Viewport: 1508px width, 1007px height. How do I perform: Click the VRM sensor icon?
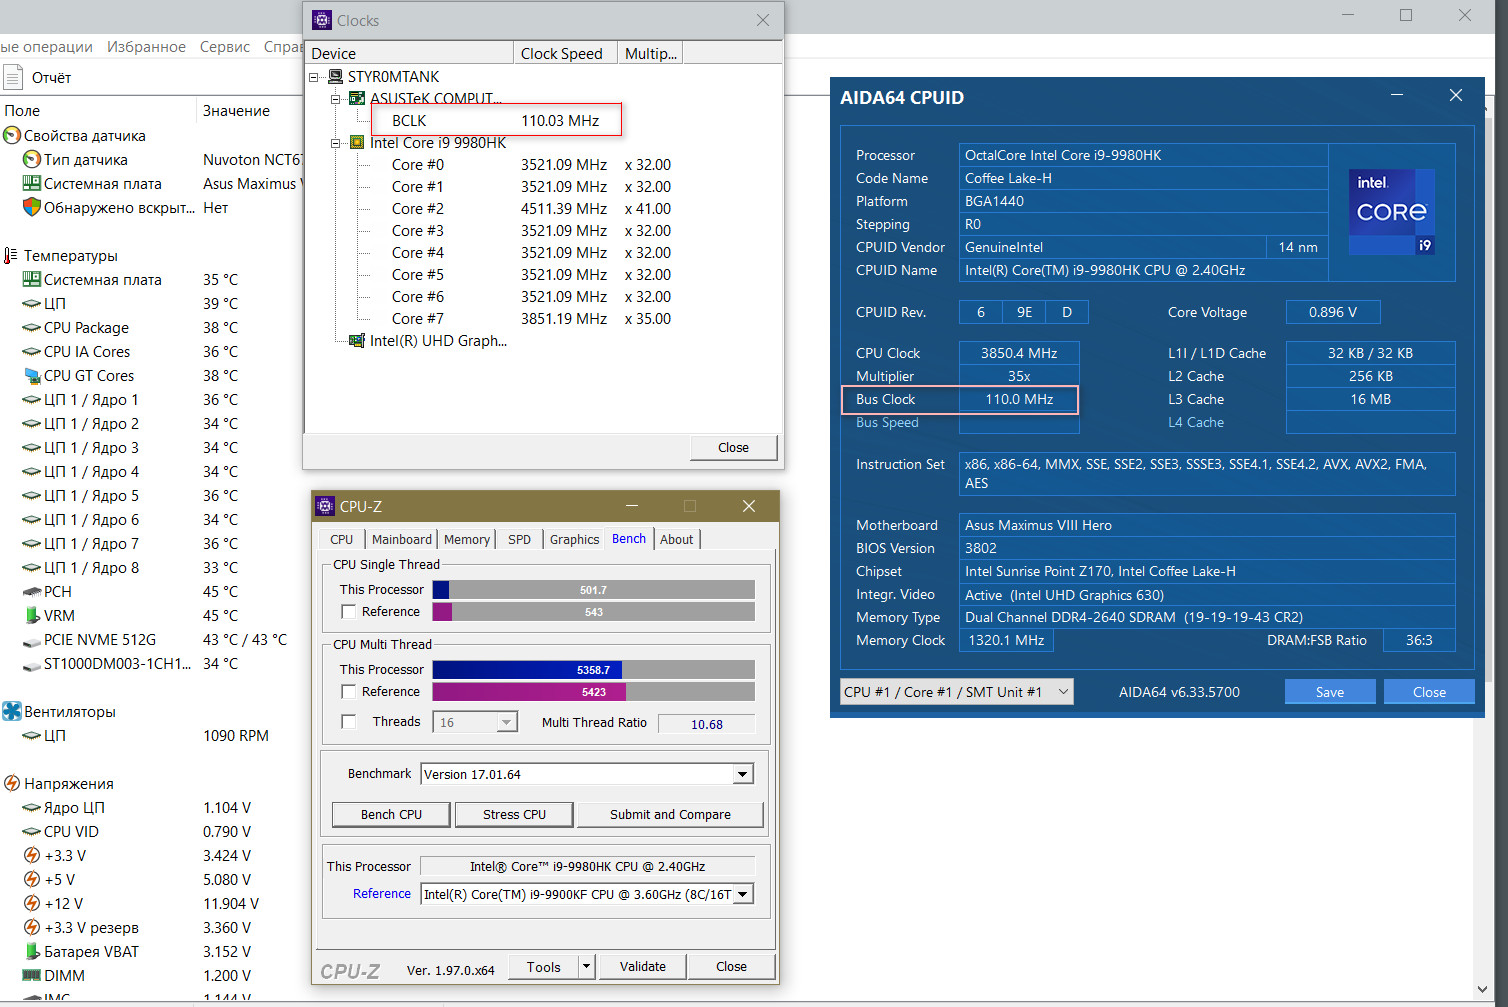[x=32, y=615]
